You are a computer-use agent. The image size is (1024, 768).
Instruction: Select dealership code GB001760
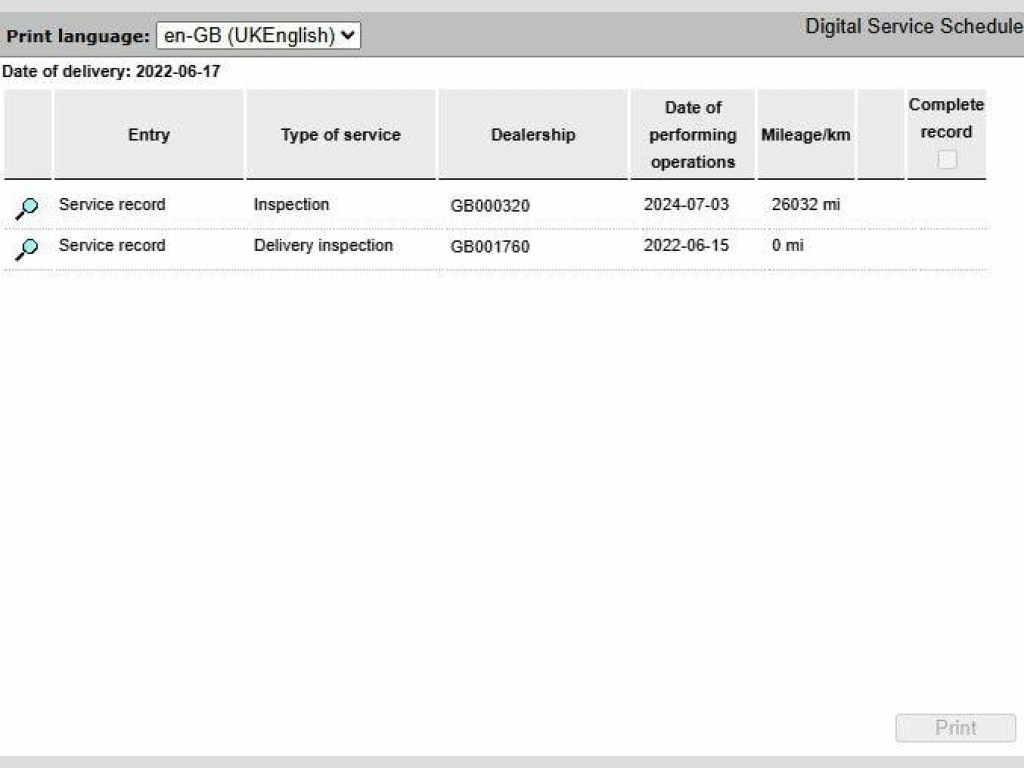[490, 247]
